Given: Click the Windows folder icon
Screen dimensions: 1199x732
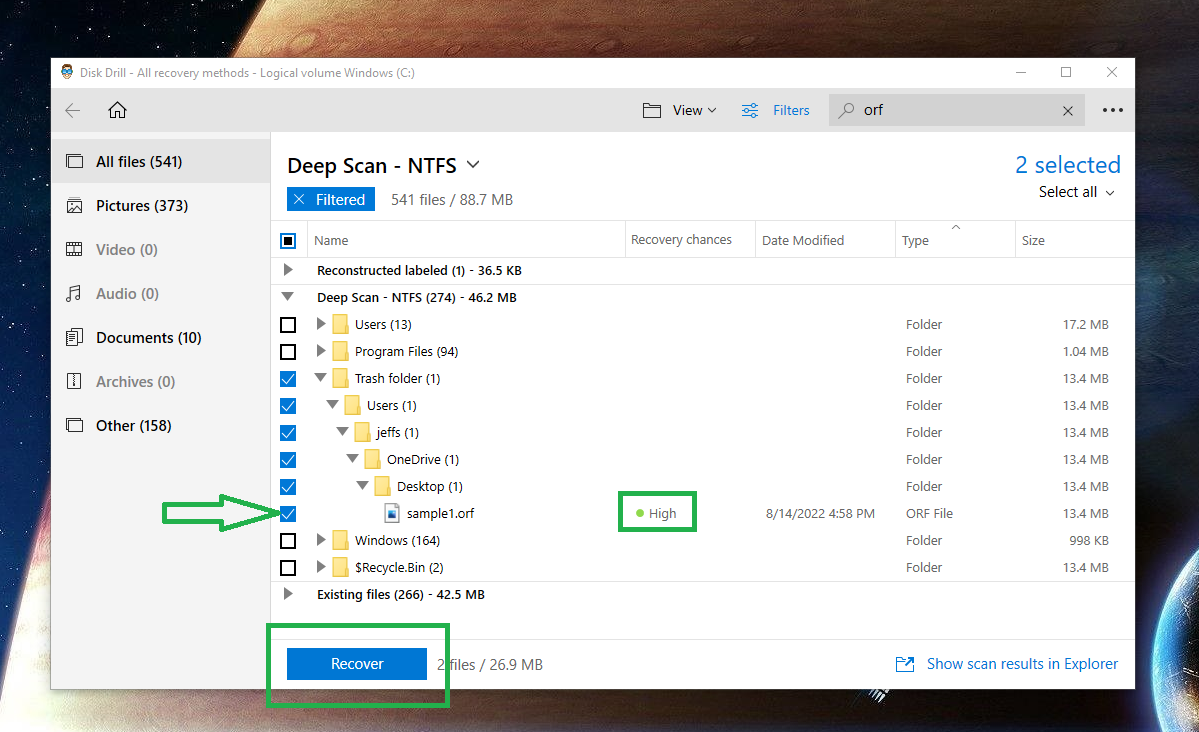Looking at the screenshot, I should pos(340,540).
